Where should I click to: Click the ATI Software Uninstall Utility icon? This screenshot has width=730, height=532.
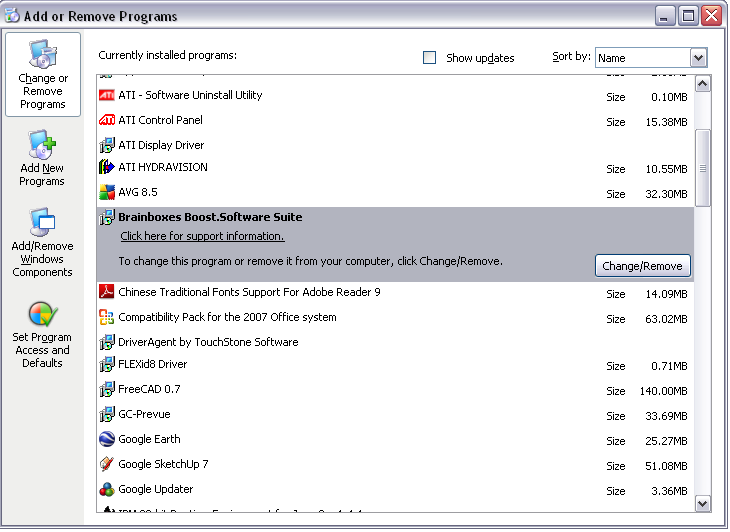107,95
